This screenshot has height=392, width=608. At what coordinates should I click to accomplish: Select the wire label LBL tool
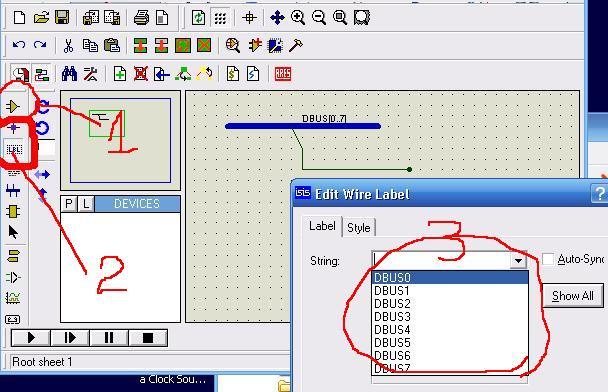coord(14,149)
